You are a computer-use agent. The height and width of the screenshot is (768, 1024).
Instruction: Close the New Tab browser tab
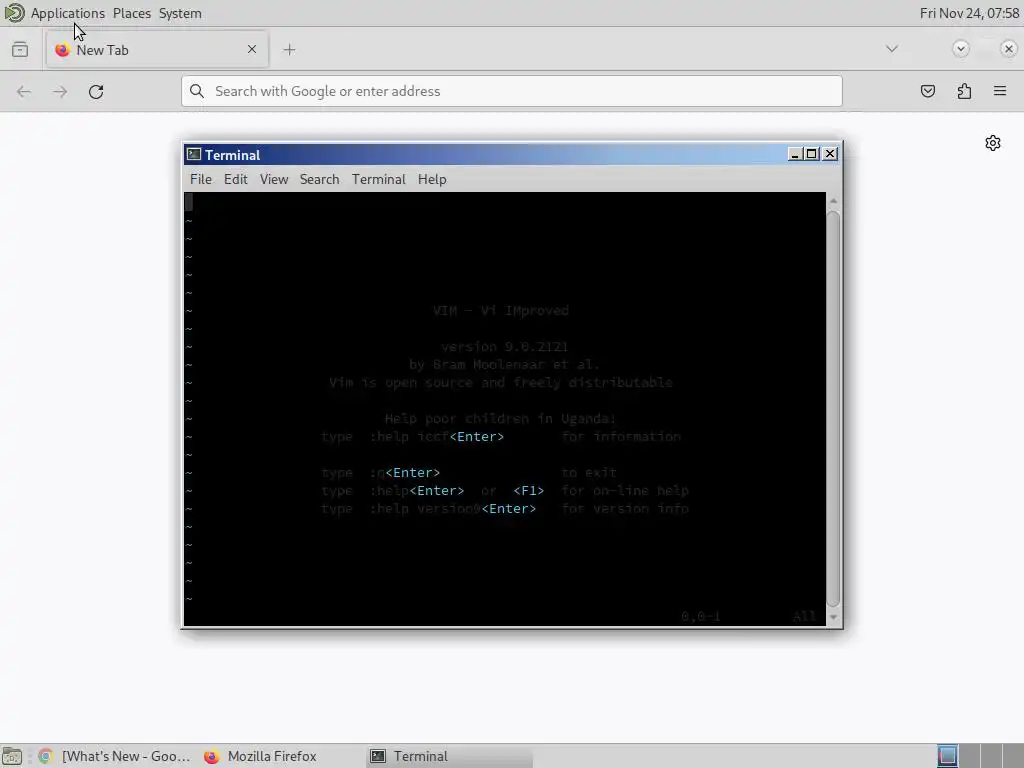(x=251, y=50)
